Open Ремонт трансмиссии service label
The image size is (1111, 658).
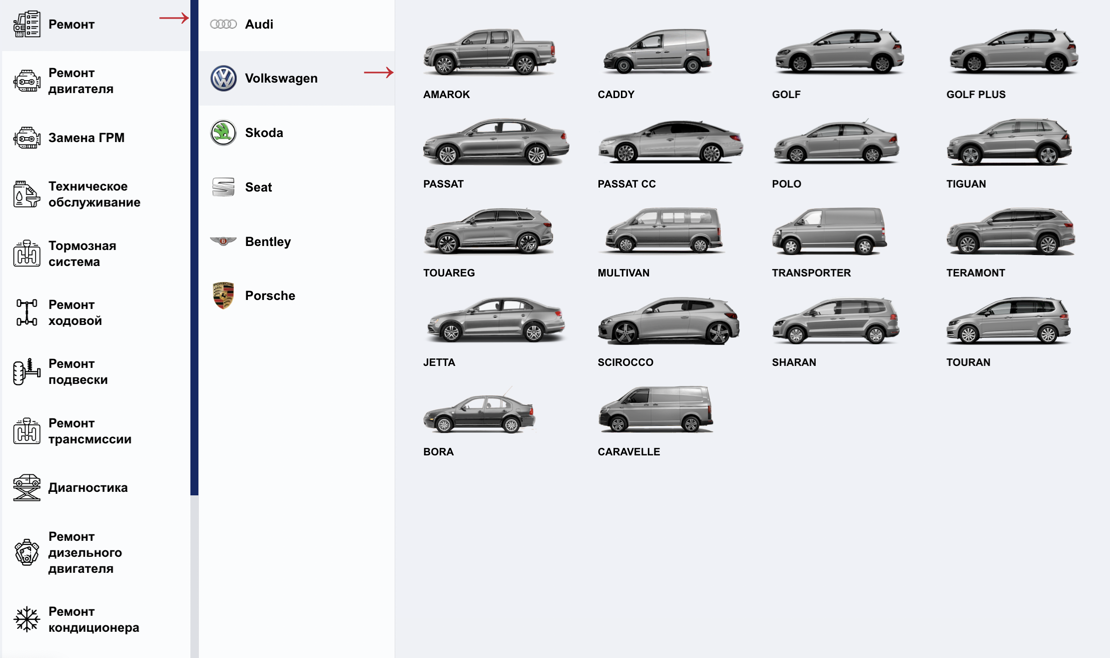pos(90,431)
